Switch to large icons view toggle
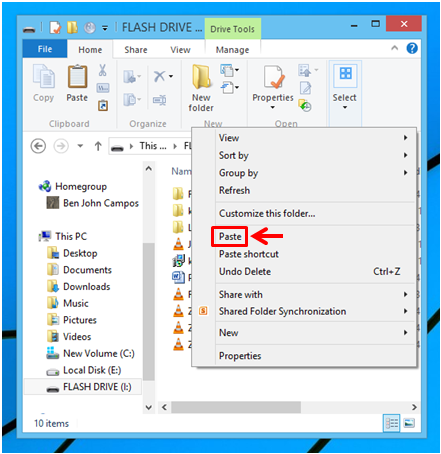Image resolution: width=441 pixels, height=454 pixels. pos(409,423)
